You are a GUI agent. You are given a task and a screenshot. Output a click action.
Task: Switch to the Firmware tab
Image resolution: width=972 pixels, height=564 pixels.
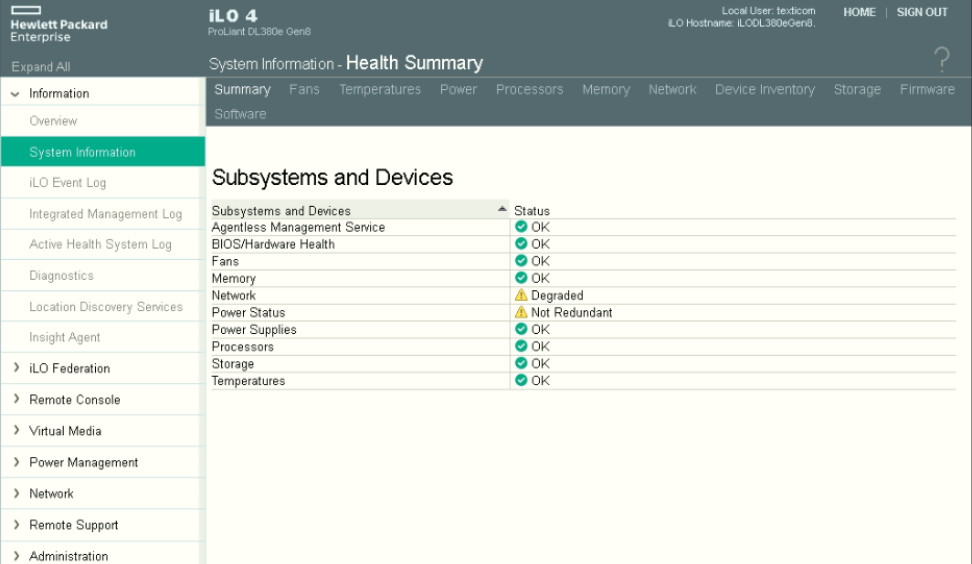[x=927, y=89]
